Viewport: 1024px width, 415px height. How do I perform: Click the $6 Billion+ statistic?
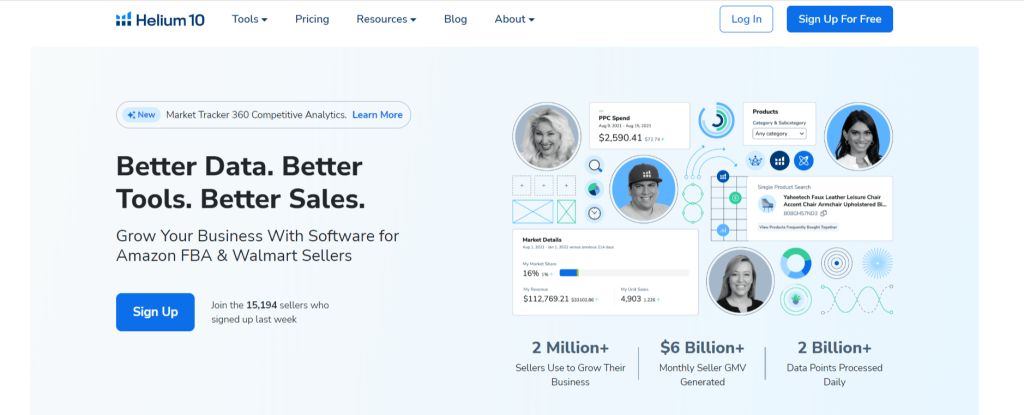(x=702, y=347)
